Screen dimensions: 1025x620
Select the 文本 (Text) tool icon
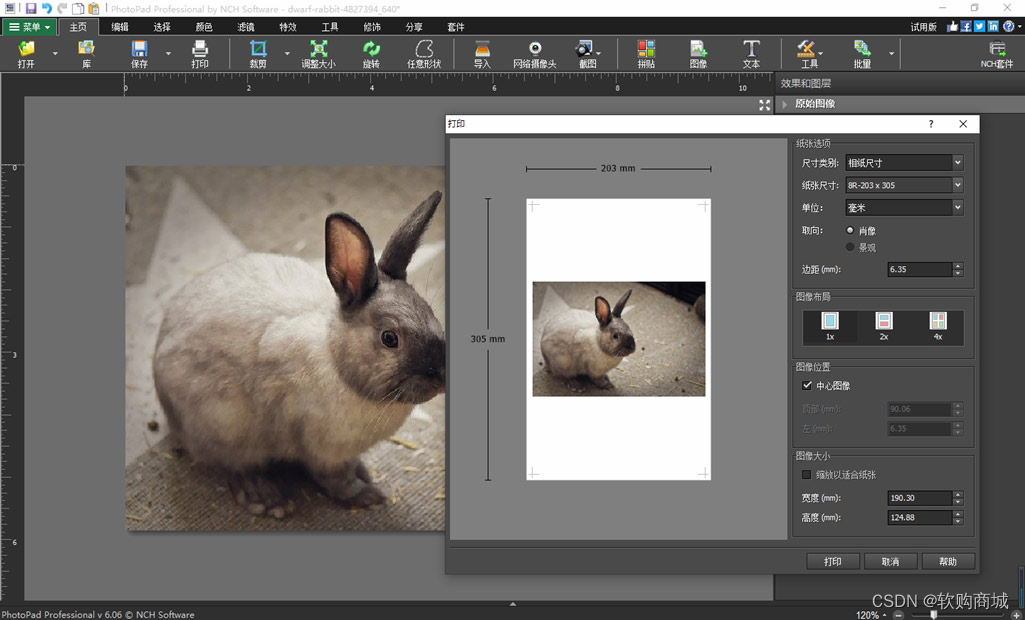click(x=751, y=53)
